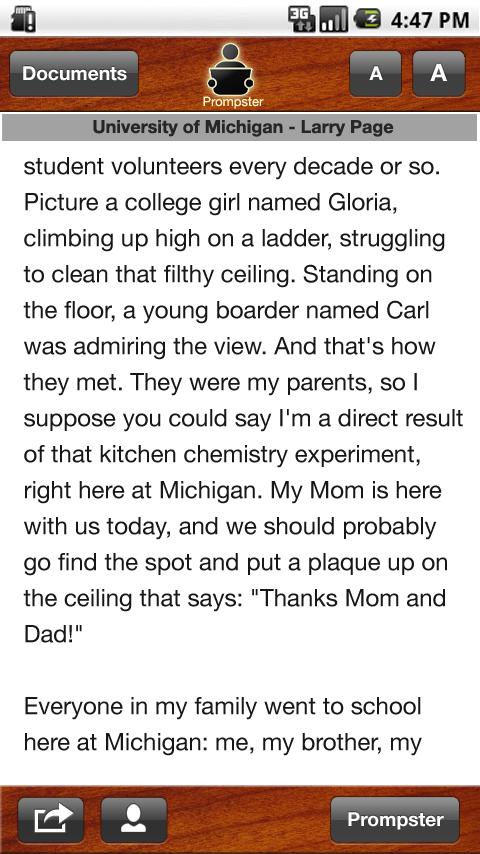
Task: Tap the 4:47 PM clock
Action: pos(430,20)
